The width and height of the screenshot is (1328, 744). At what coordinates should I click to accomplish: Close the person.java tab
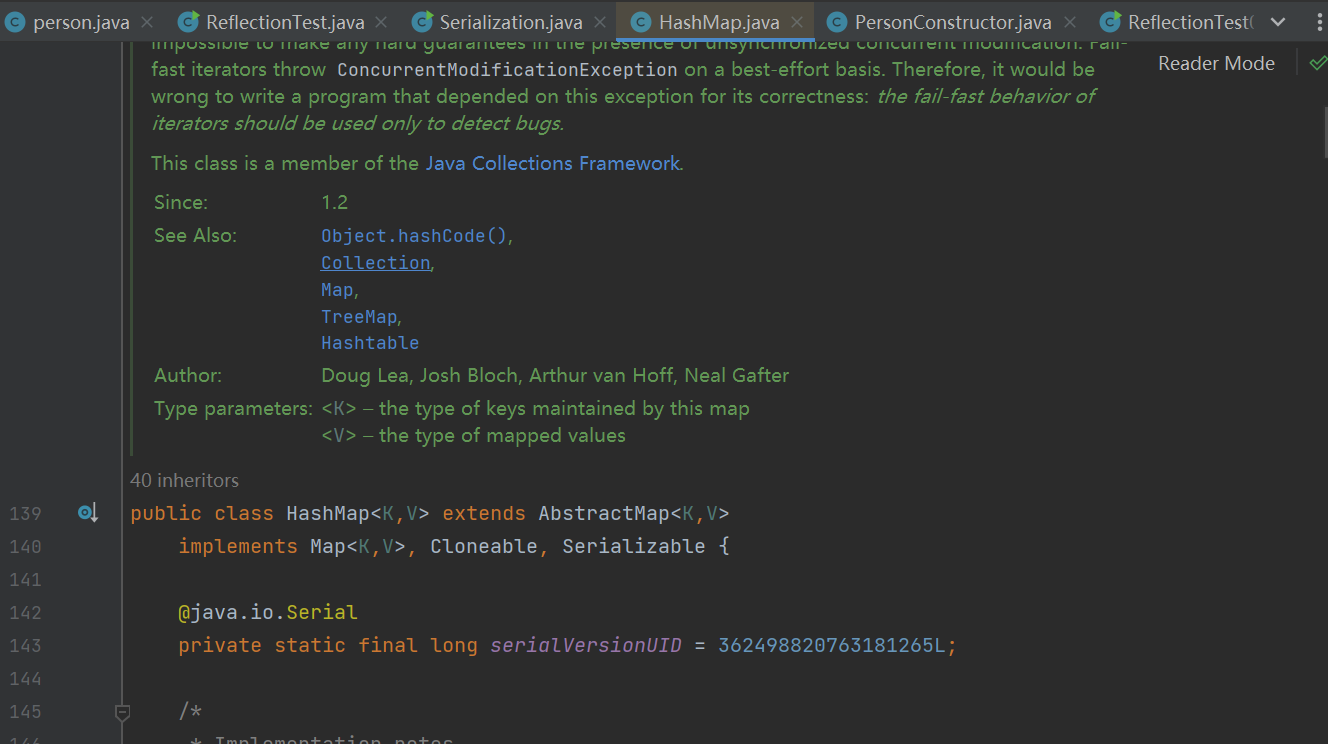click(x=147, y=22)
